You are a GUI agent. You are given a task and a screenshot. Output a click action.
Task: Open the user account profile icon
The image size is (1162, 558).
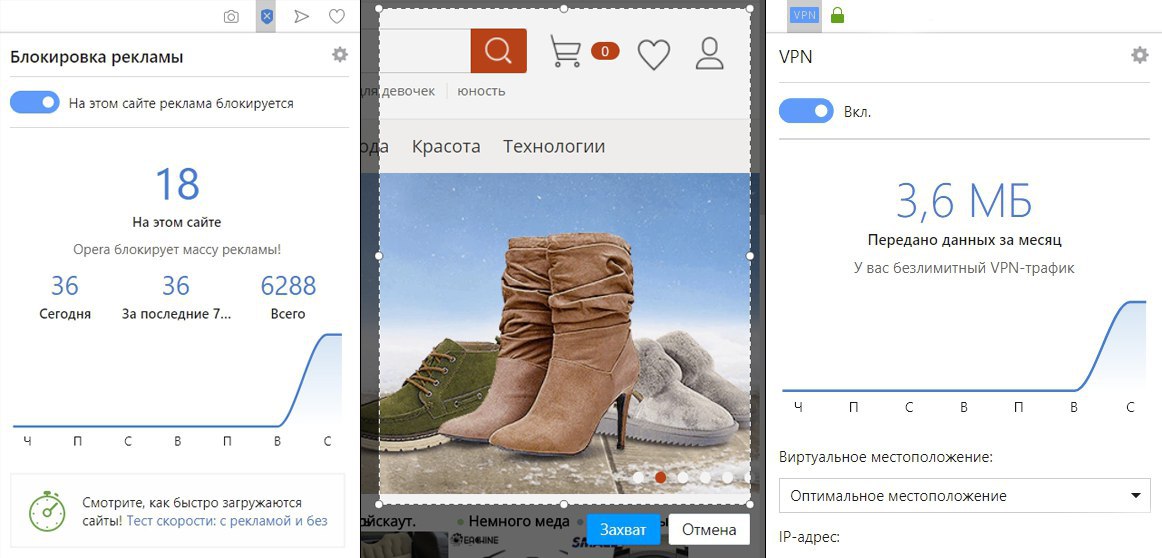(710, 54)
